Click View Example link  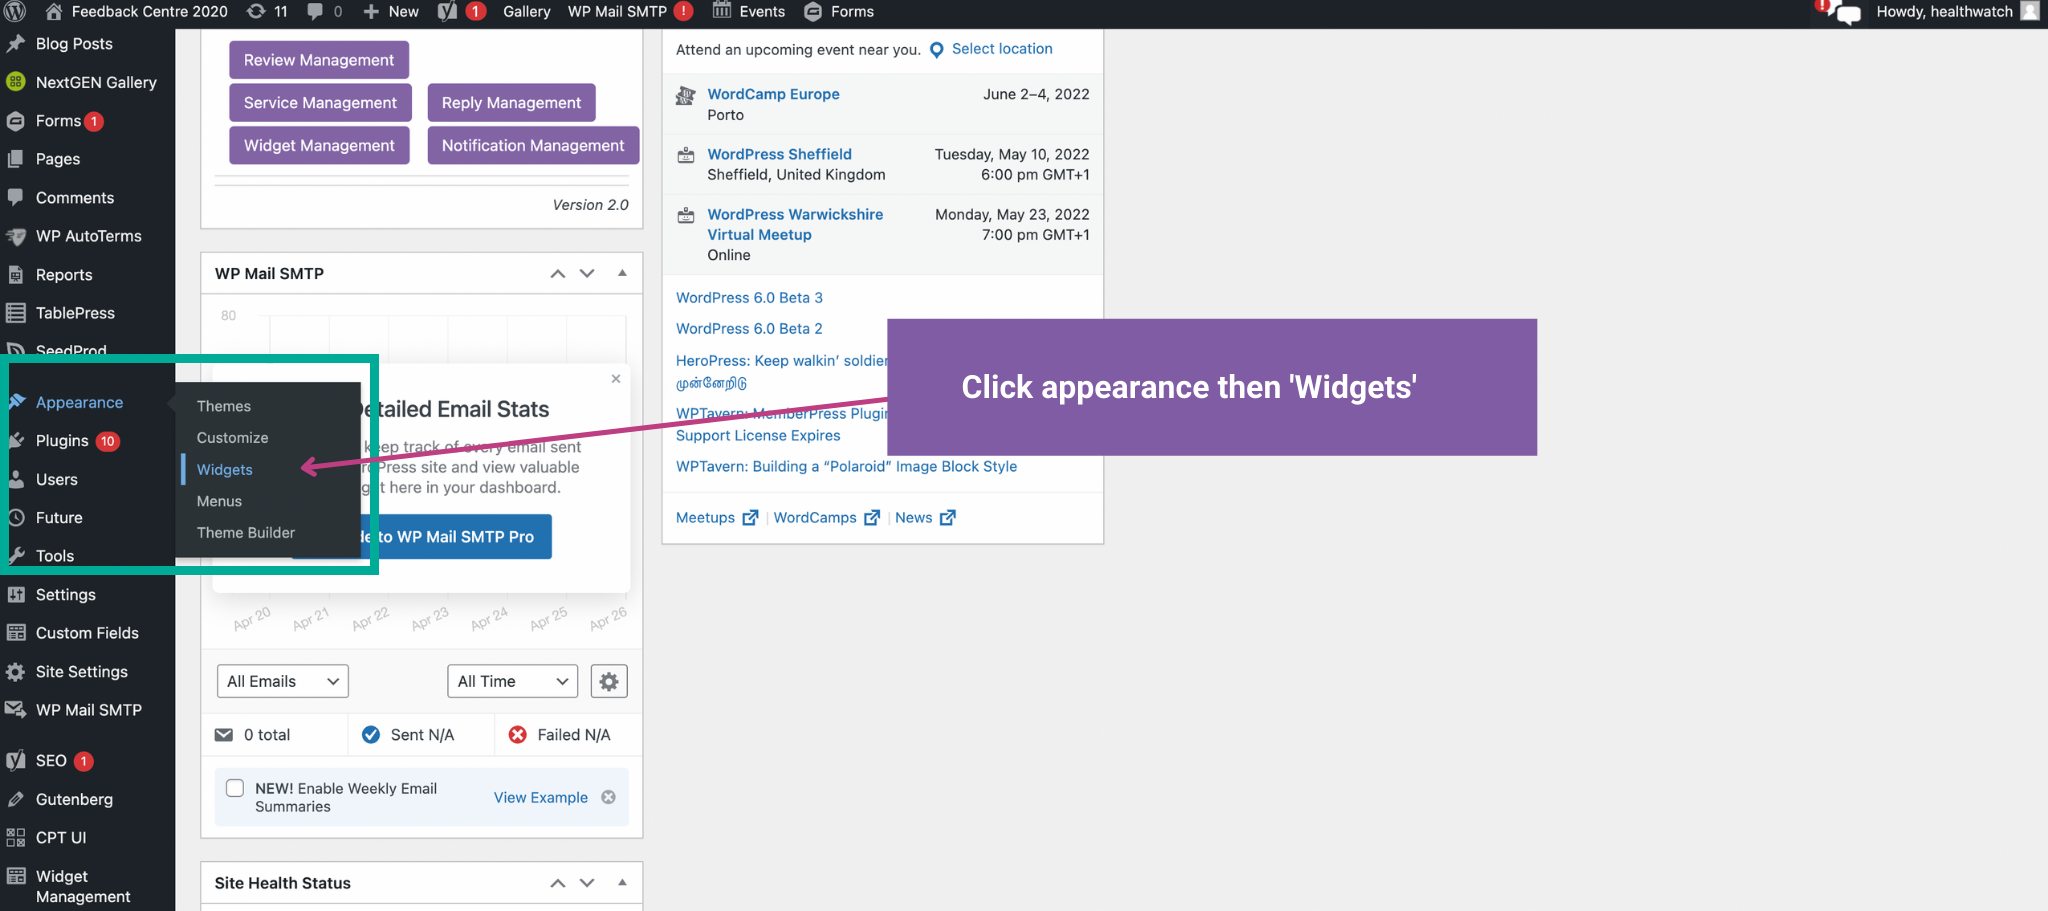(x=541, y=798)
